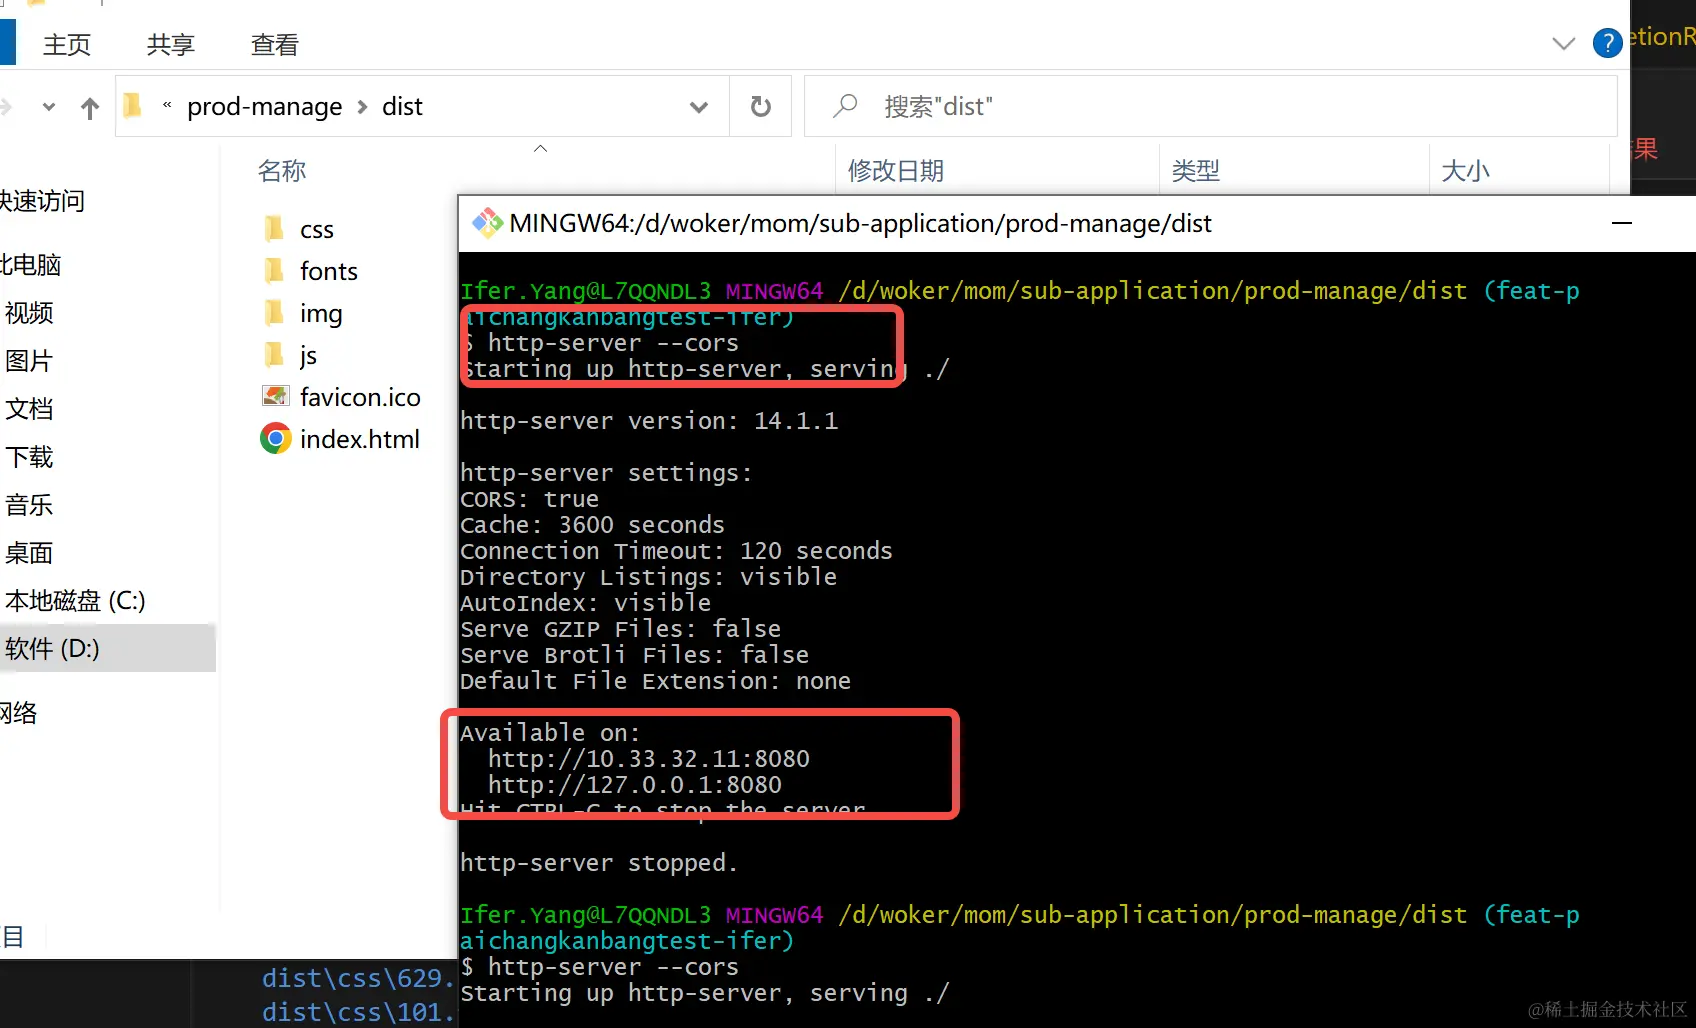Open 本地磁盘 (C:) in the navigation pane
The width and height of the screenshot is (1696, 1028).
[75, 601]
